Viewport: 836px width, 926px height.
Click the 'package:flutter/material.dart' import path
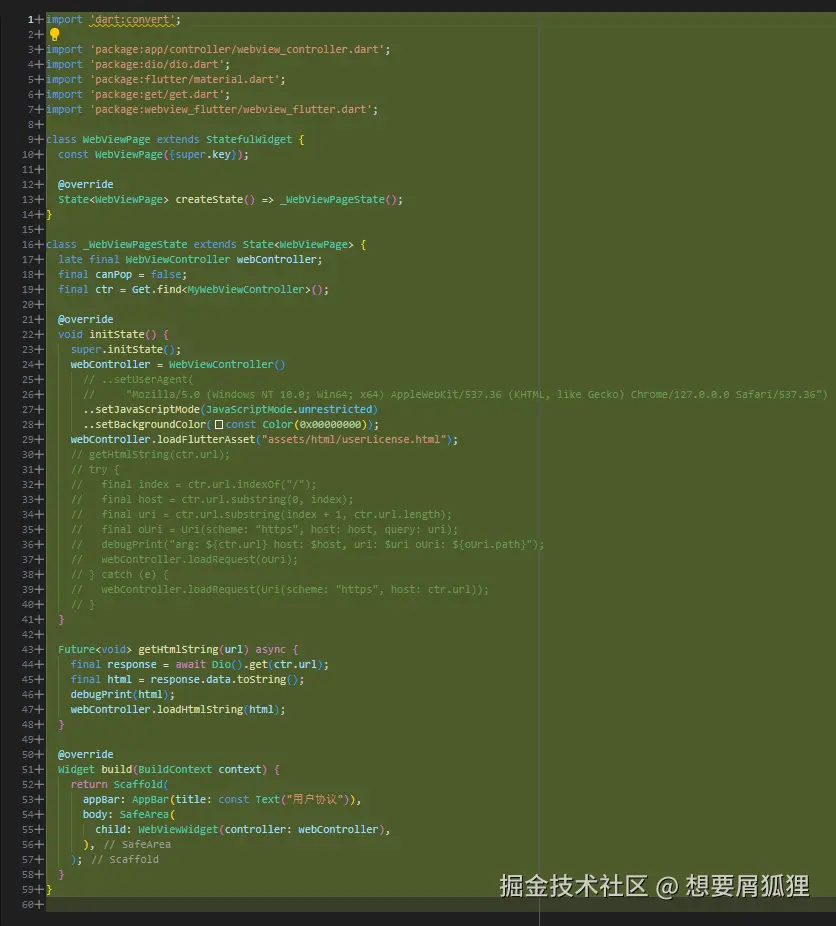185,80
